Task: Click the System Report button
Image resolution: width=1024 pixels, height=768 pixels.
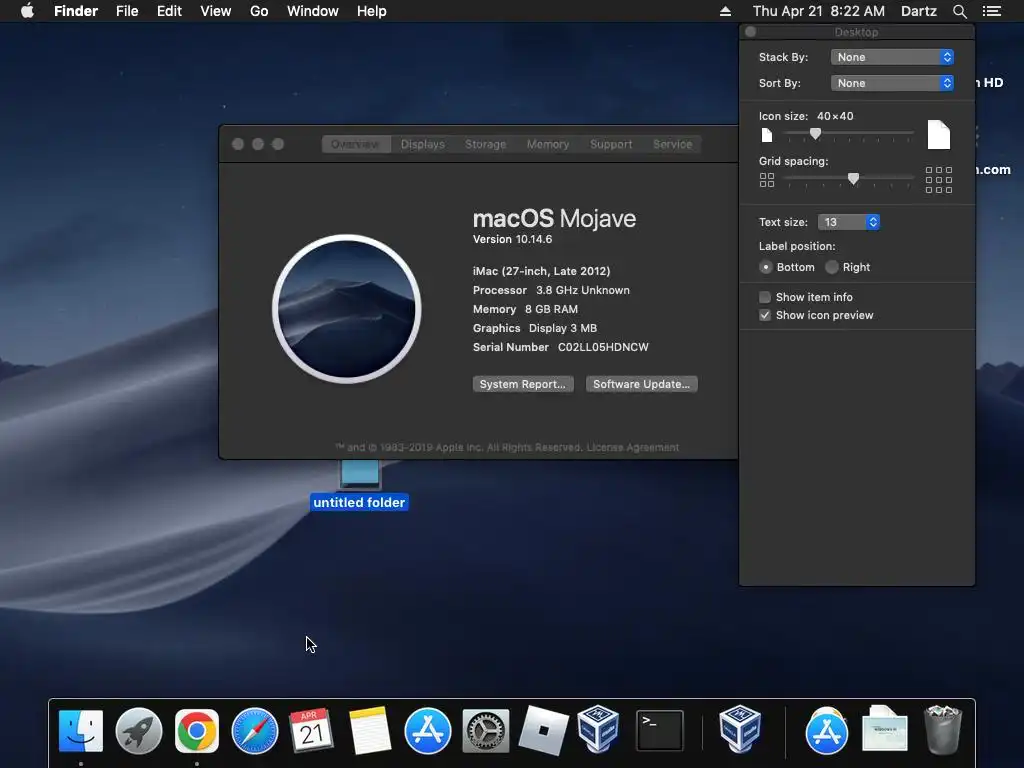Action: point(523,384)
